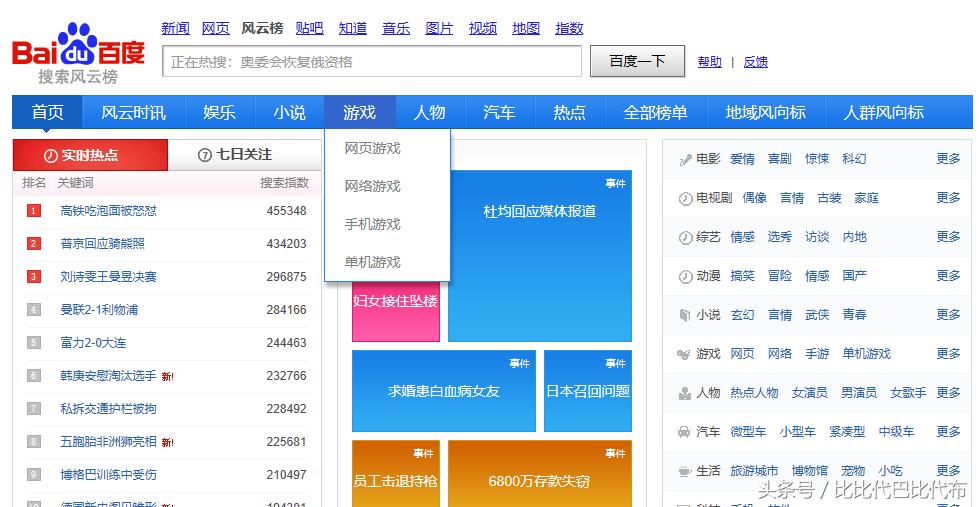This screenshot has height=507, width=979.
Task: Go to 指数 in top links
Action: click(569, 28)
